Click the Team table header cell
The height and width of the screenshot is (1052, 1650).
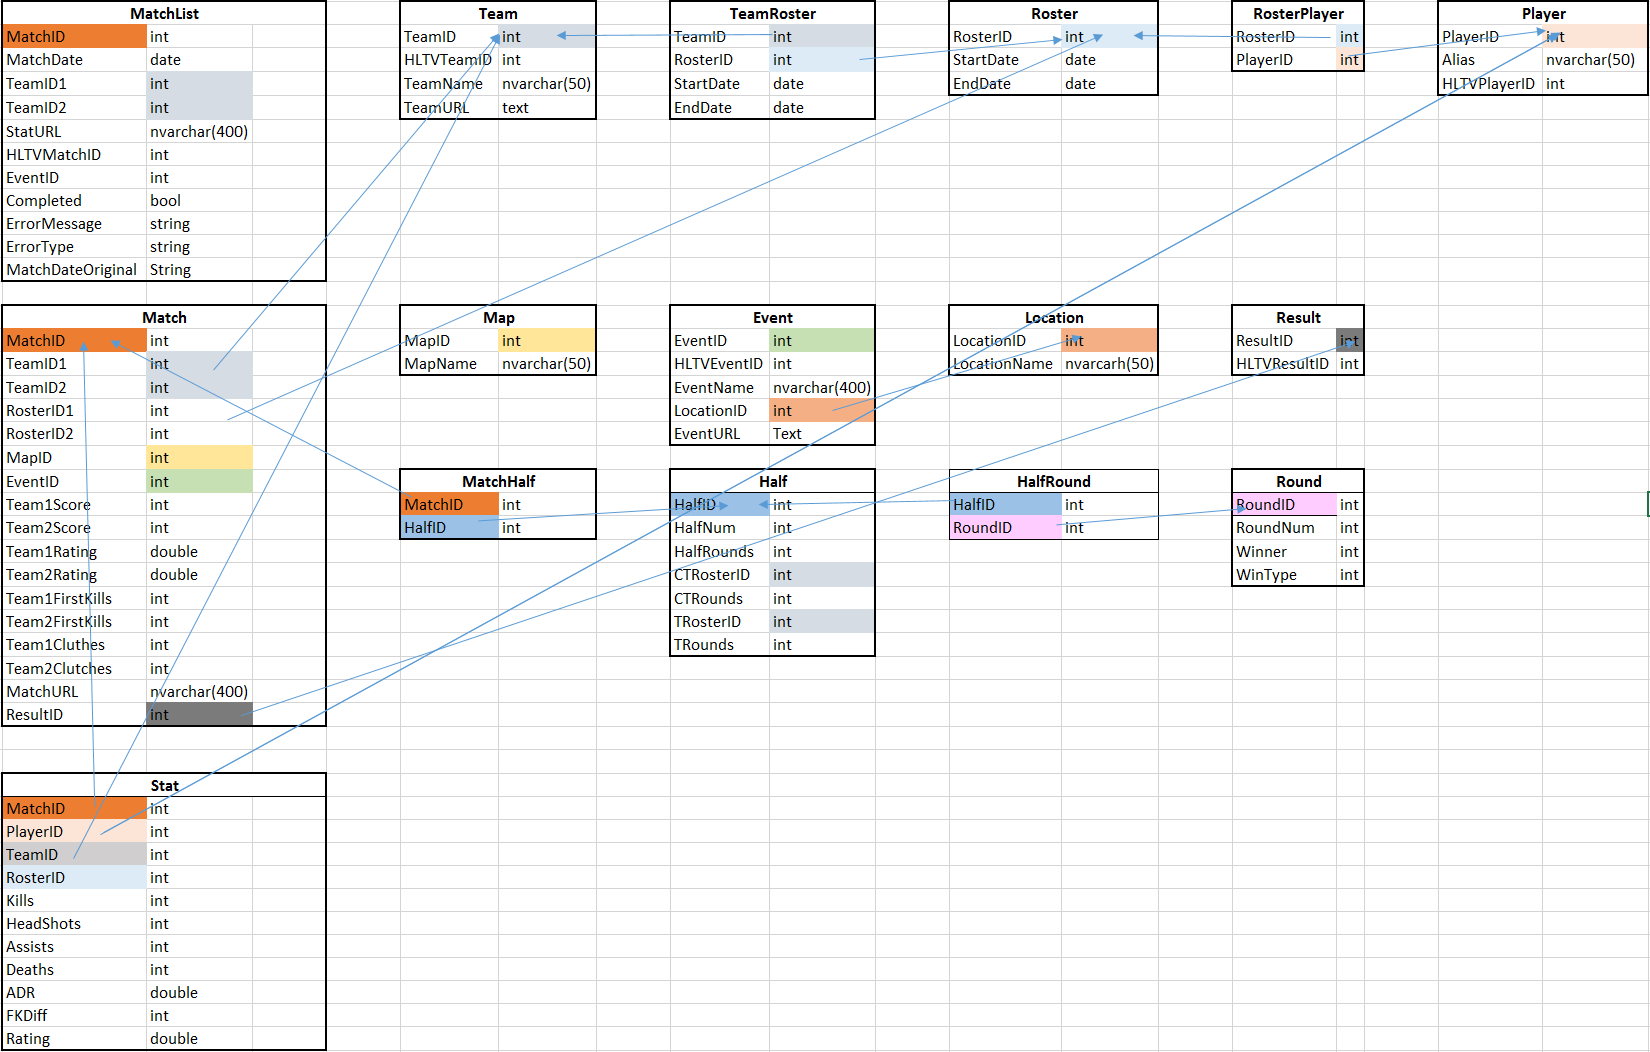point(498,14)
